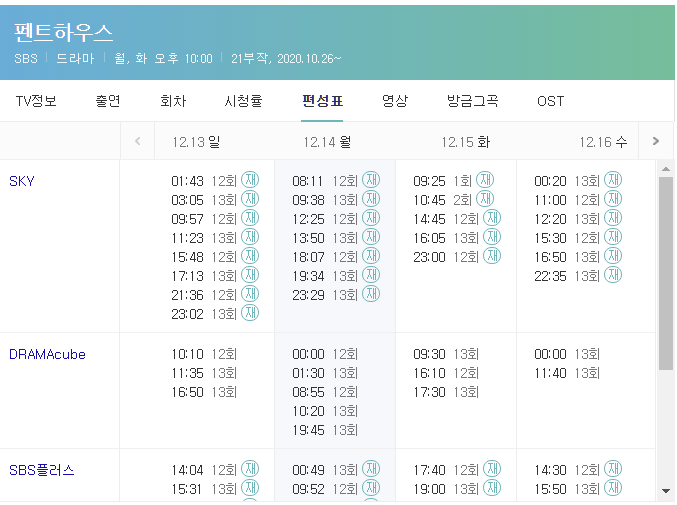This screenshot has width=677, height=505.
Task: Open the 영상 videos tab
Action: [395, 101]
